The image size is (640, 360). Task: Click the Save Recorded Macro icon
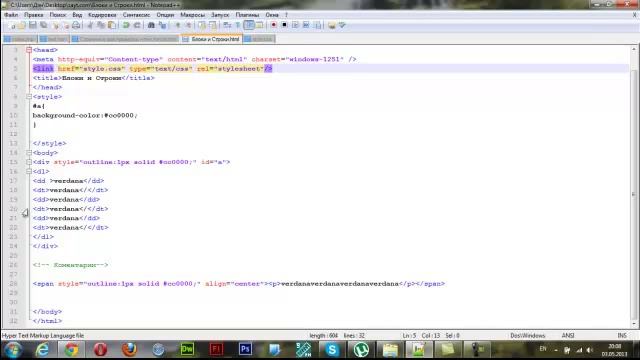click(x=317, y=25)
